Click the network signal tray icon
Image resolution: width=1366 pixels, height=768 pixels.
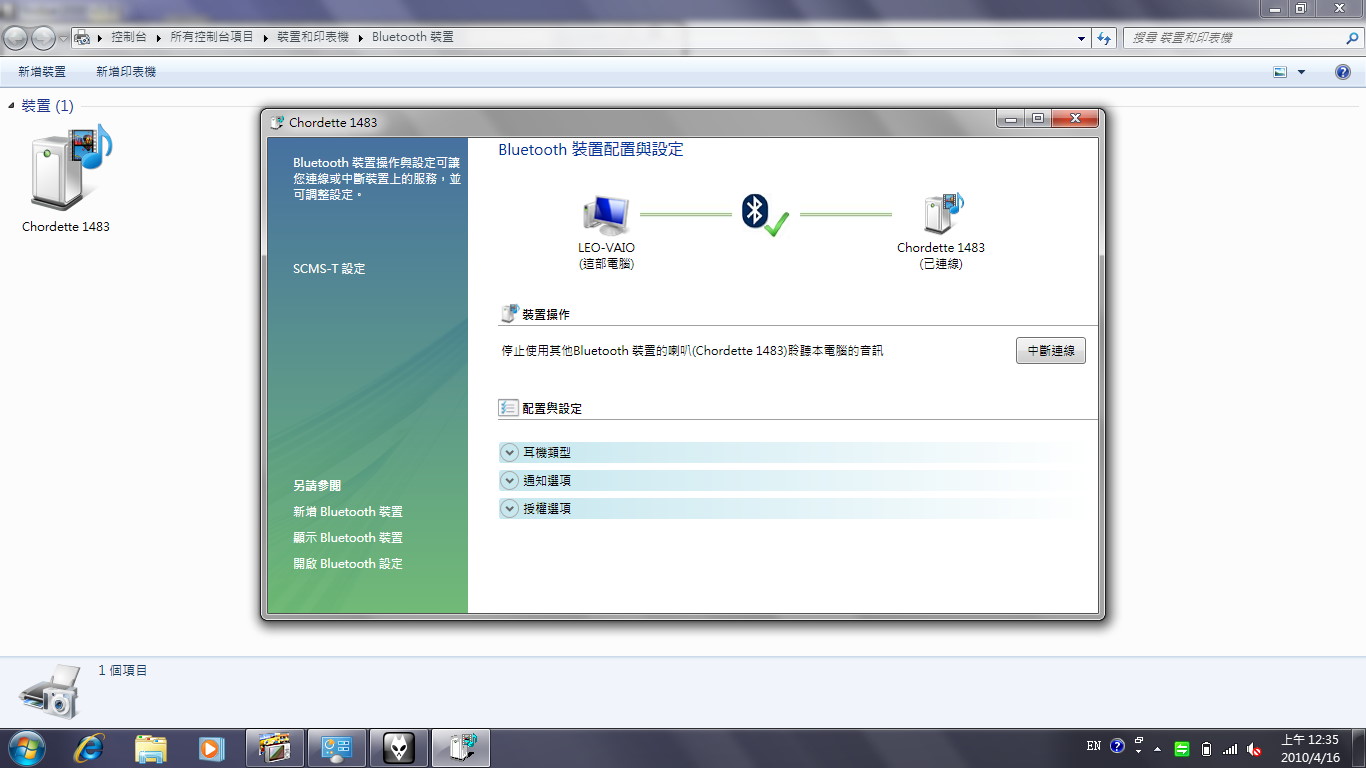[1230, 748]
